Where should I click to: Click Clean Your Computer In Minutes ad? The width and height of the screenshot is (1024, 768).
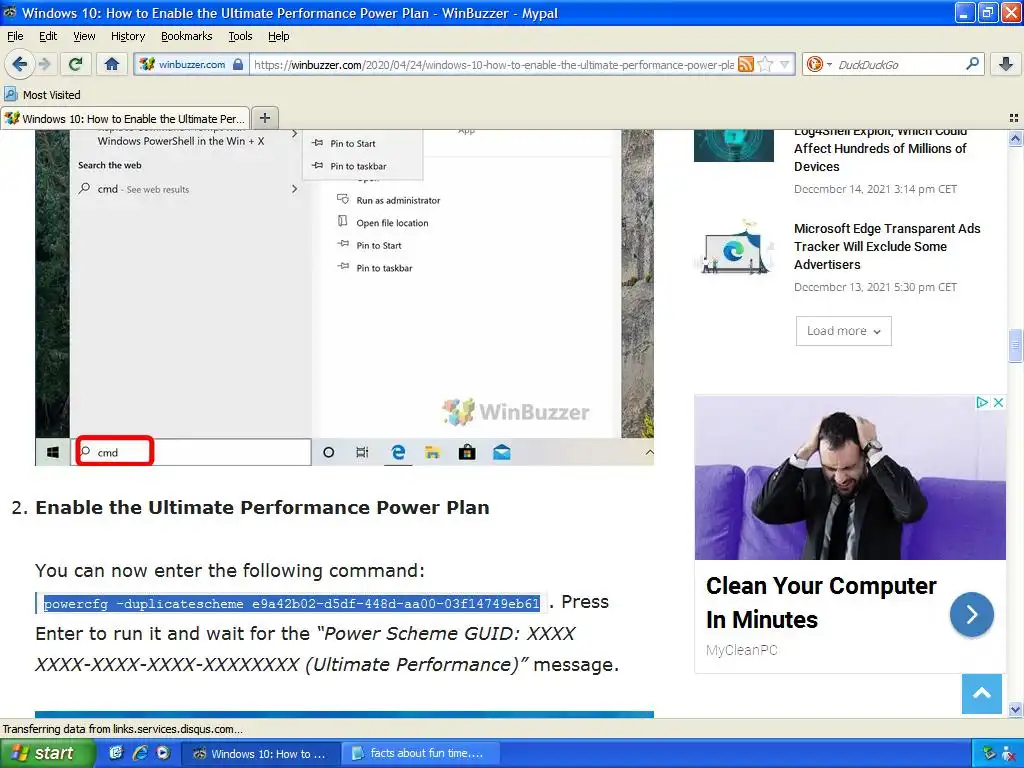[821, 602]
